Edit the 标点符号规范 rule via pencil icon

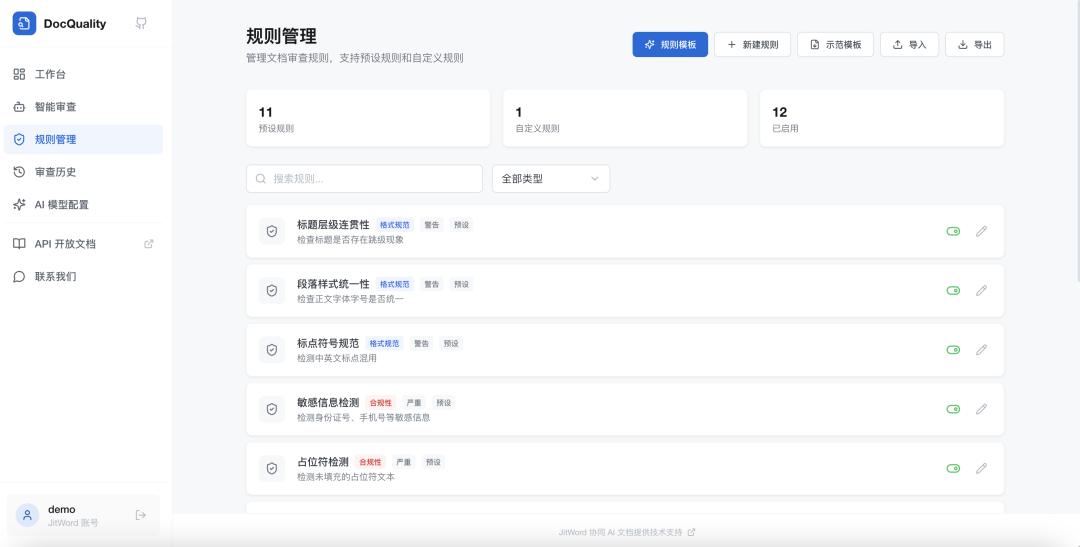click(x=982, y=350)
